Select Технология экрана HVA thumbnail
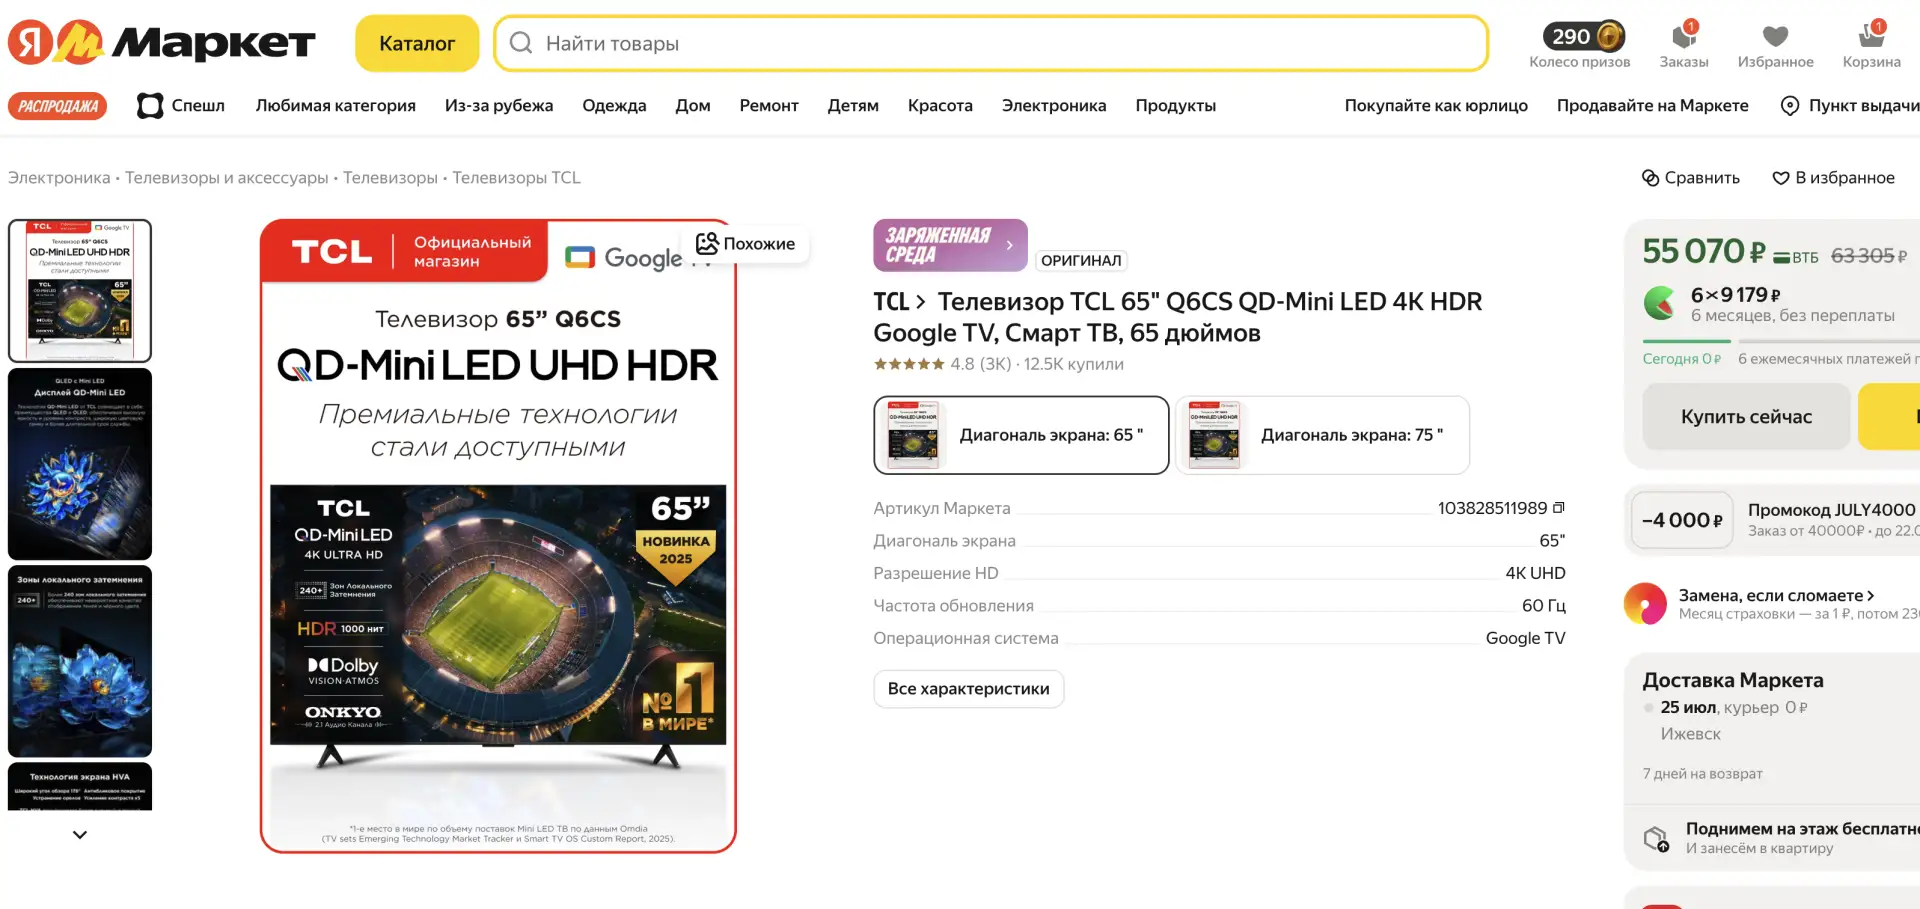The image size is (1920, 909). pyautogui.click(x=80, y=786)
